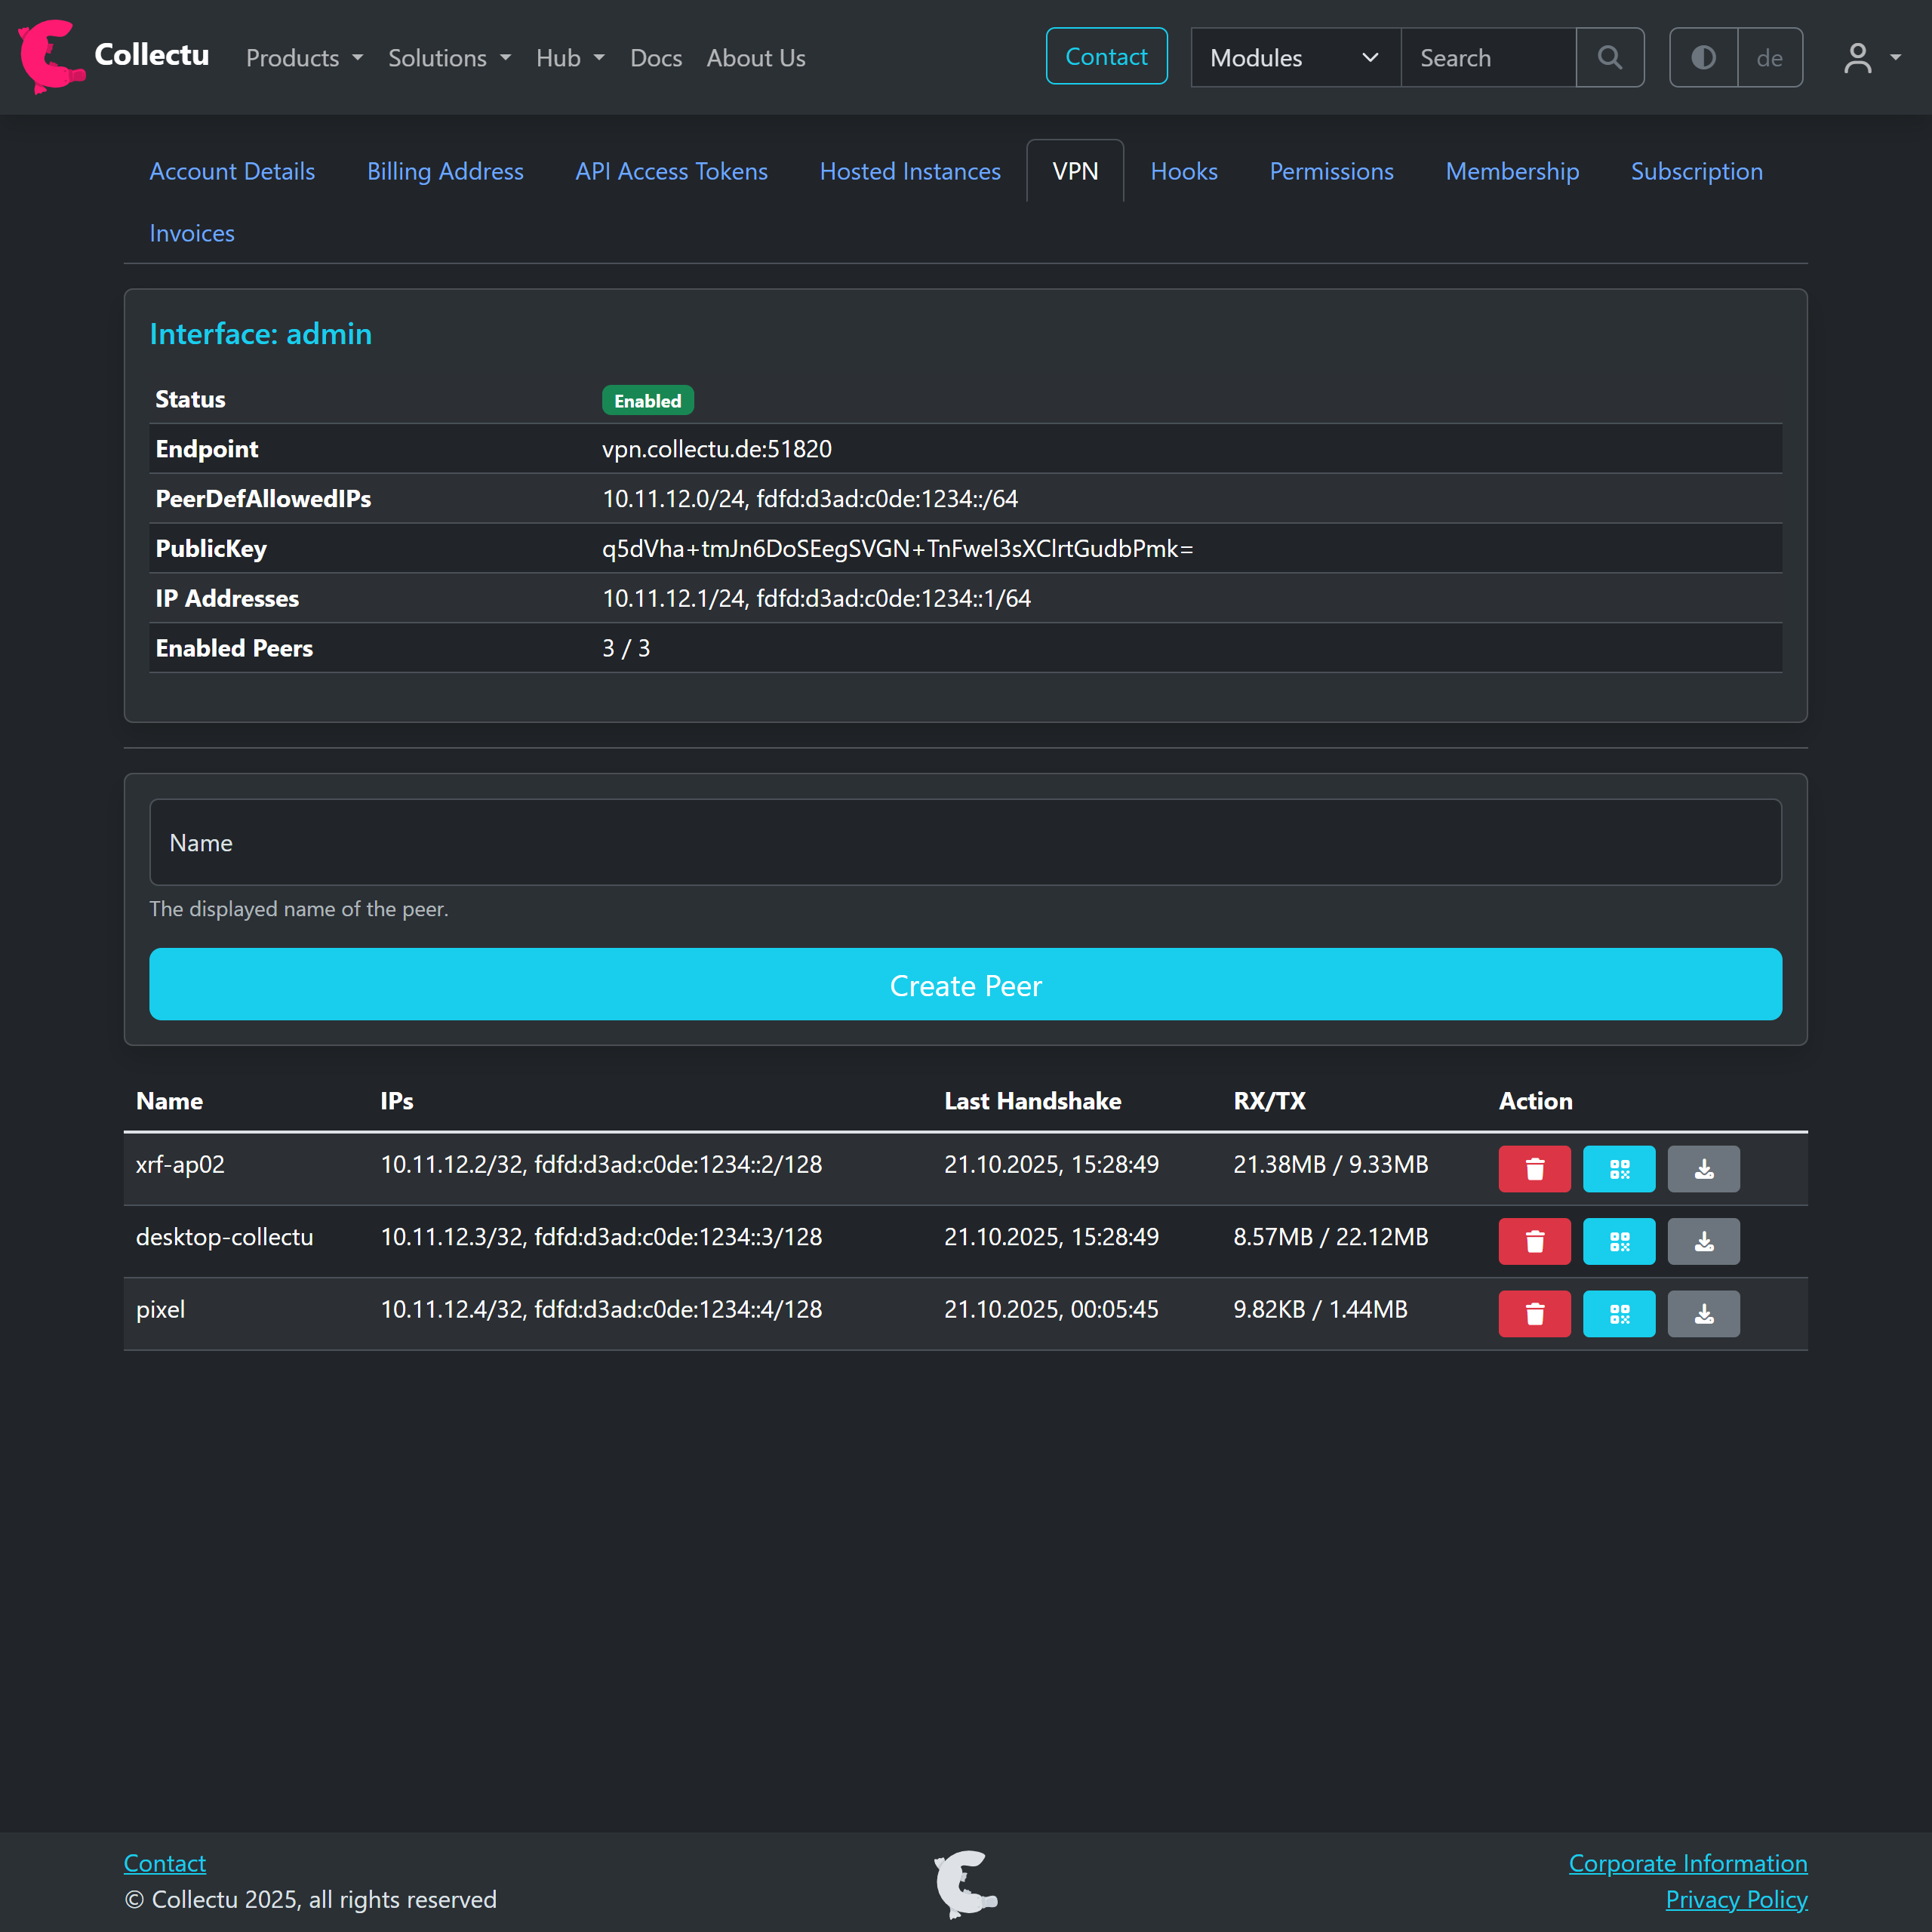Open the API Access Tokens tab
This screenshot has width=1932, height=1932.
pyautogui.click(x=671, y=171)
